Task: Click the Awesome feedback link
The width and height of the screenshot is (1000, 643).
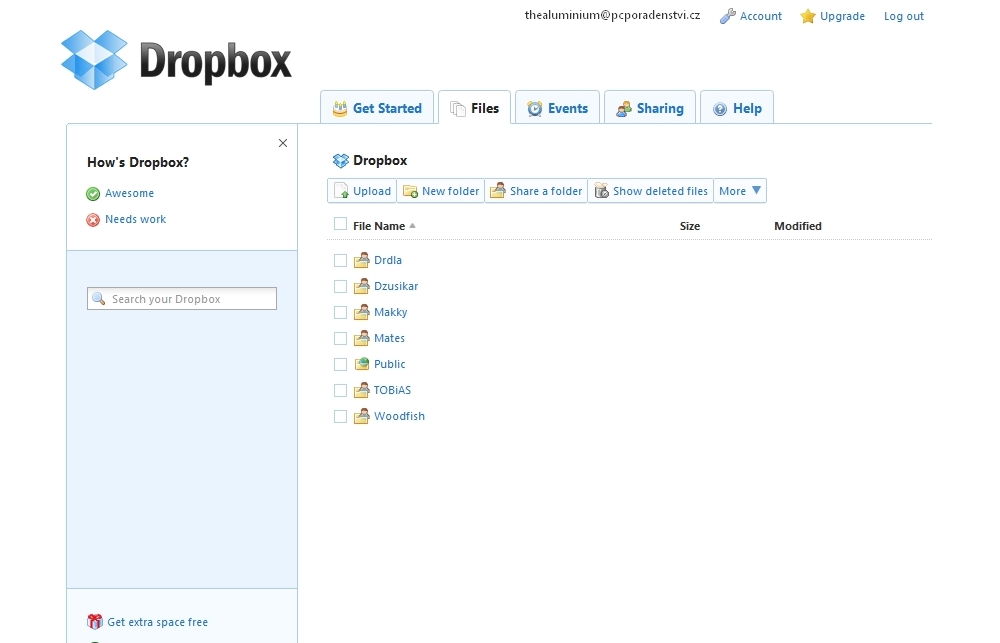Action: tap(129, 193)
